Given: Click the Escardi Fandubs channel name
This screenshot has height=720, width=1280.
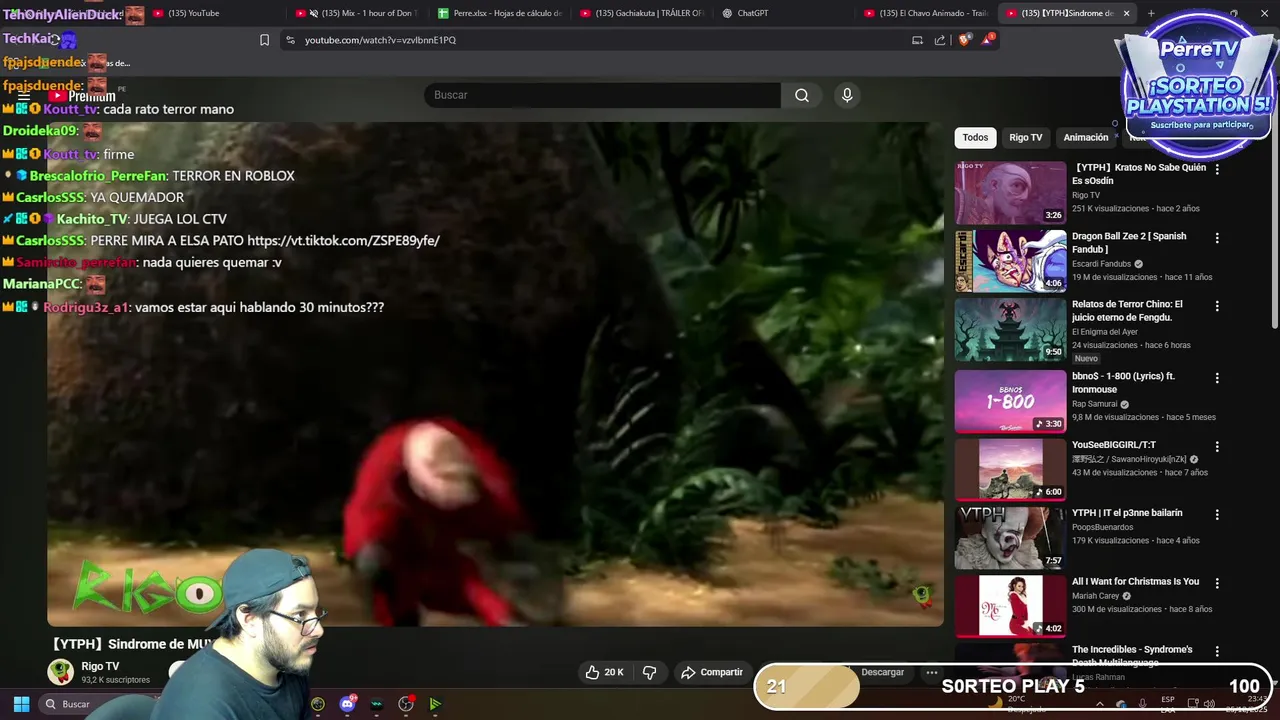Looking at the screenshot, I should click(x=1102, y=264).
